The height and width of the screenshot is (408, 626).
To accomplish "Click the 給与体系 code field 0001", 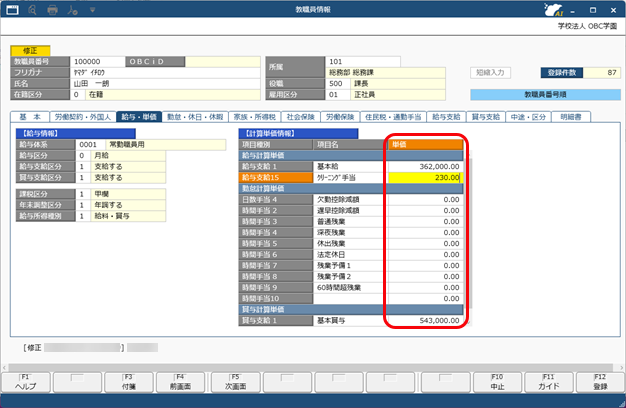I will (90, 145).
